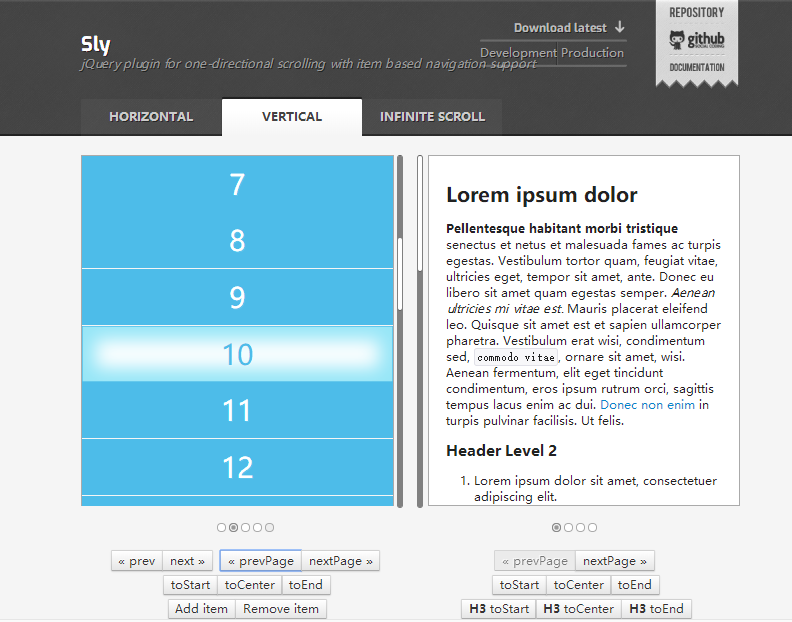Click « prevPage under the item list
Screen dimensions: 792x622
pos(261,561)
